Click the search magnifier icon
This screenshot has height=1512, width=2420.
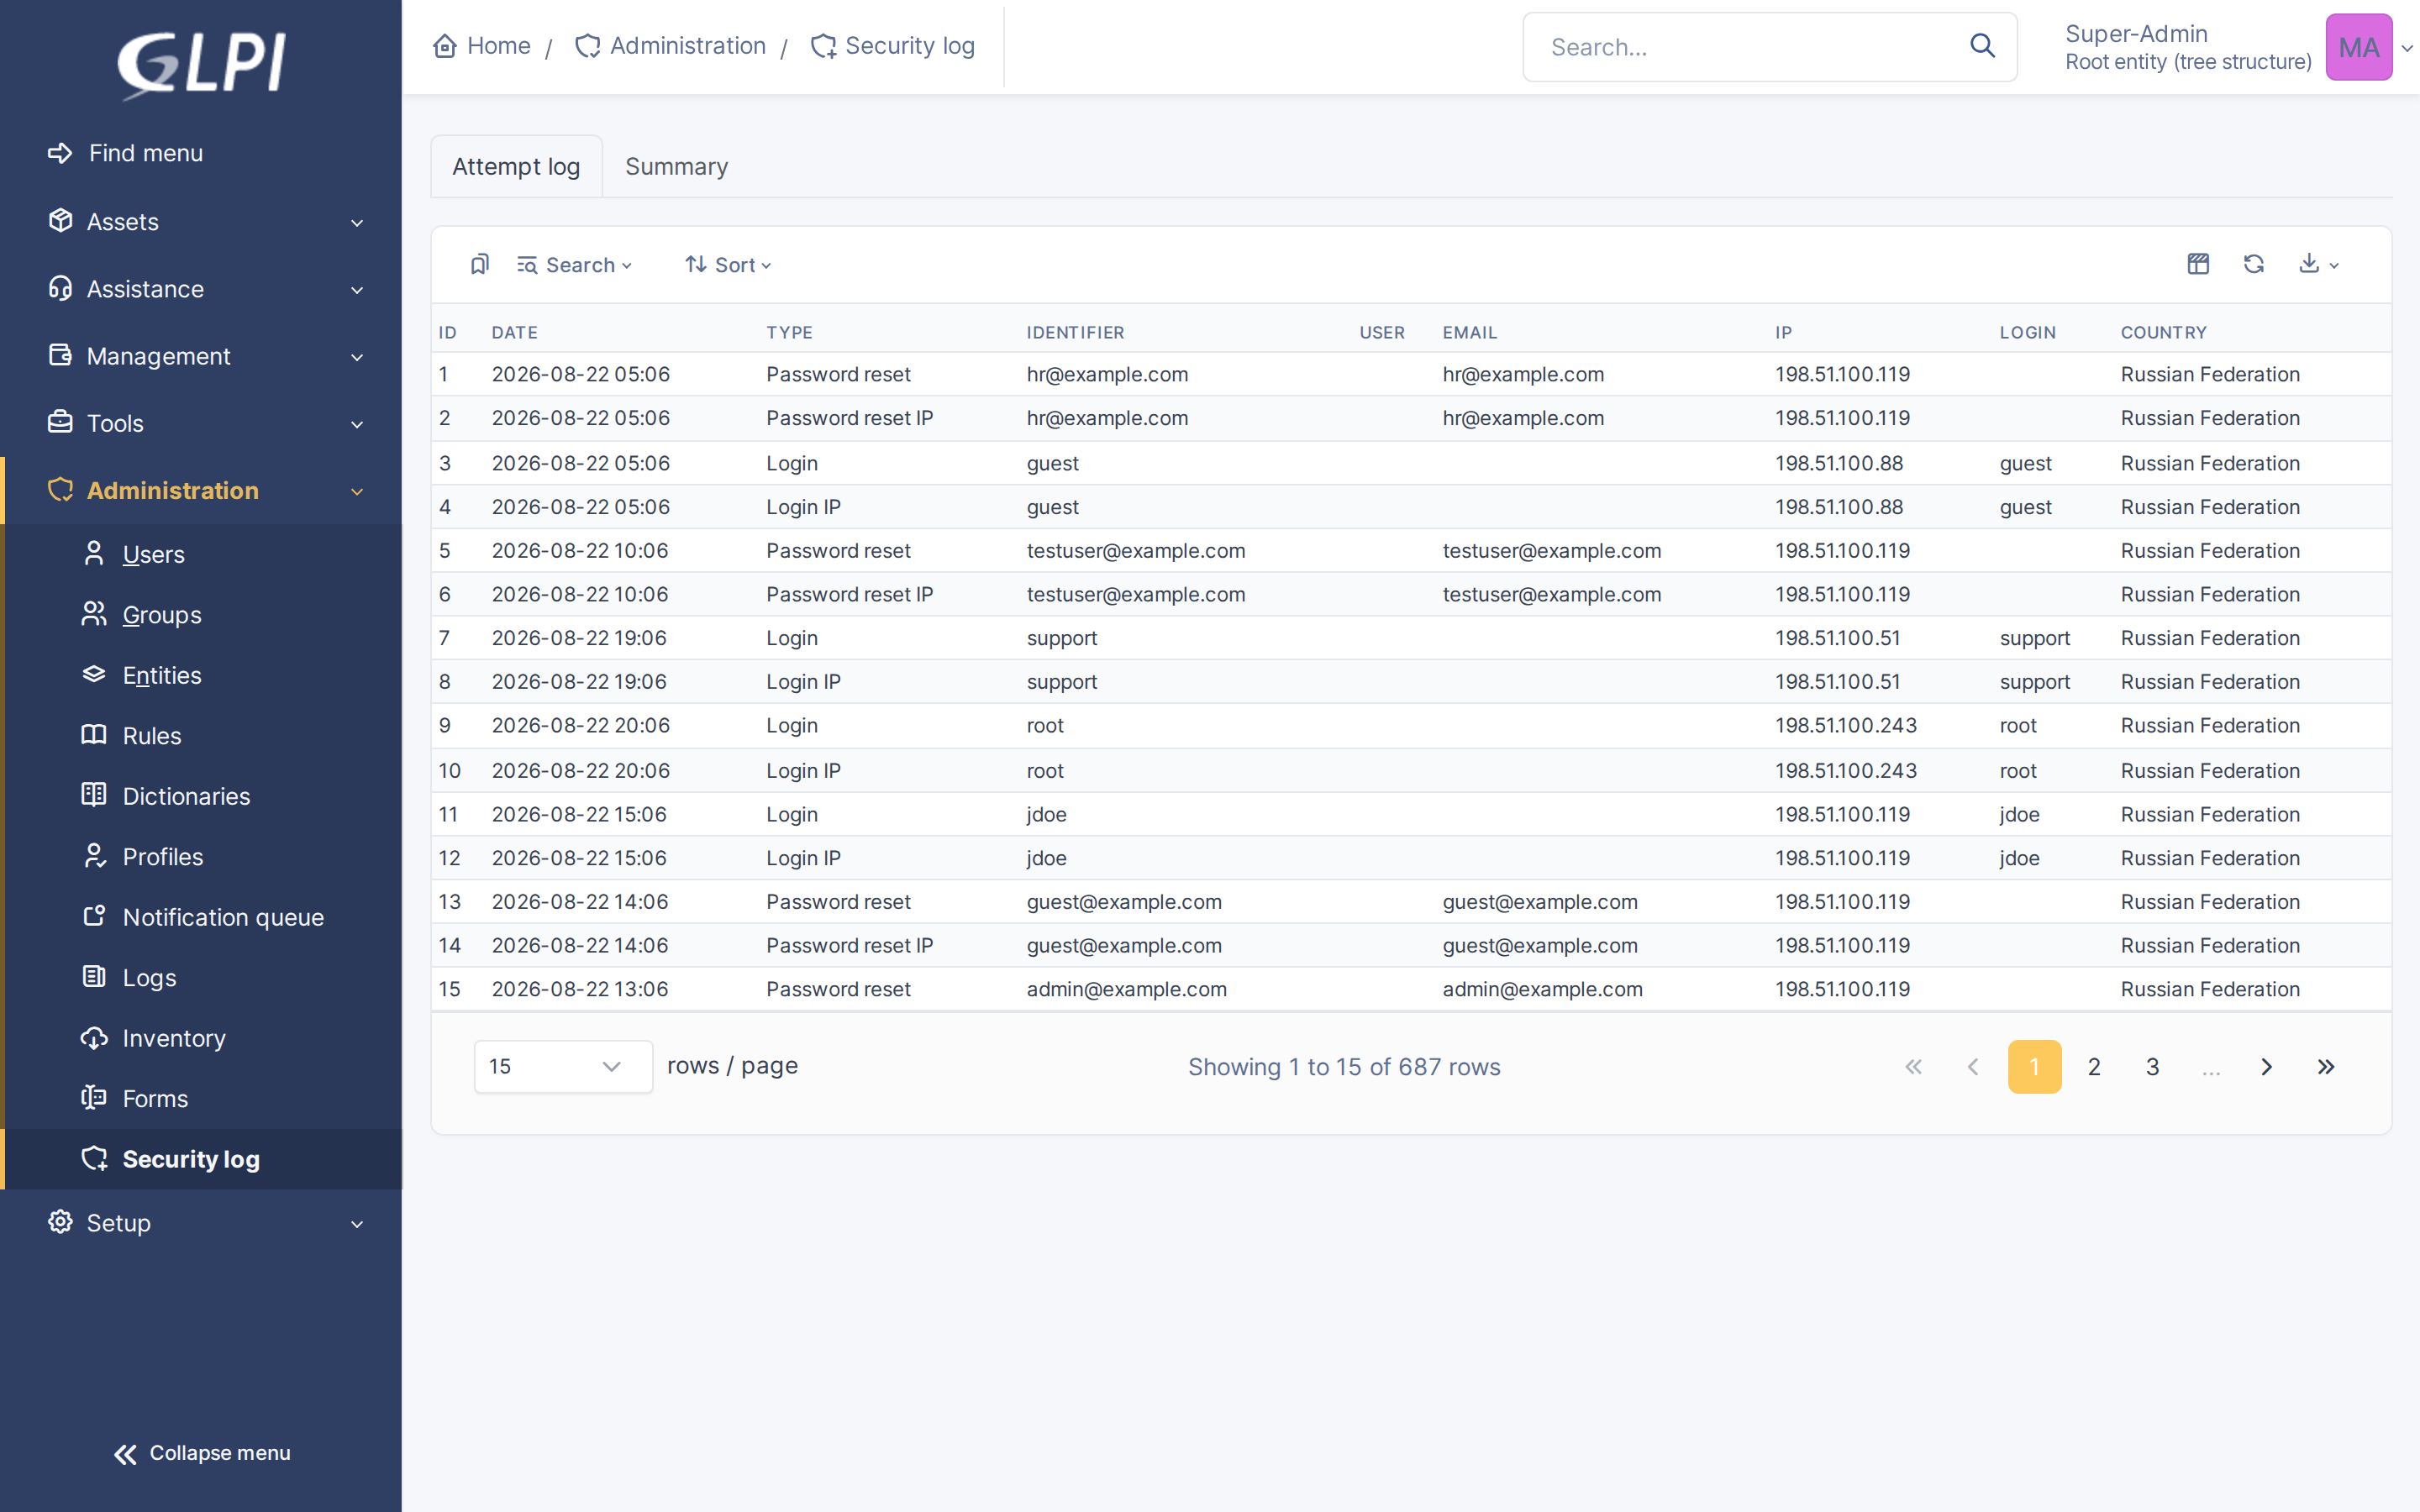(x=1982, y=46)
